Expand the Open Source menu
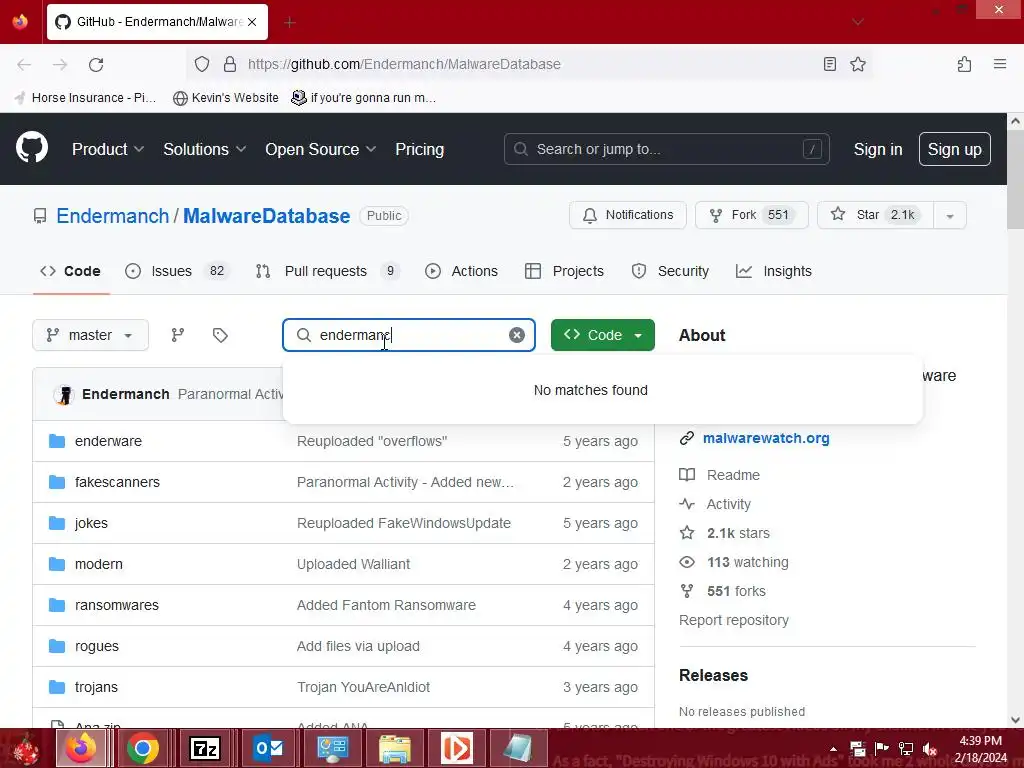This screenshot has width=1024, height=768. [x=321, y=149]
